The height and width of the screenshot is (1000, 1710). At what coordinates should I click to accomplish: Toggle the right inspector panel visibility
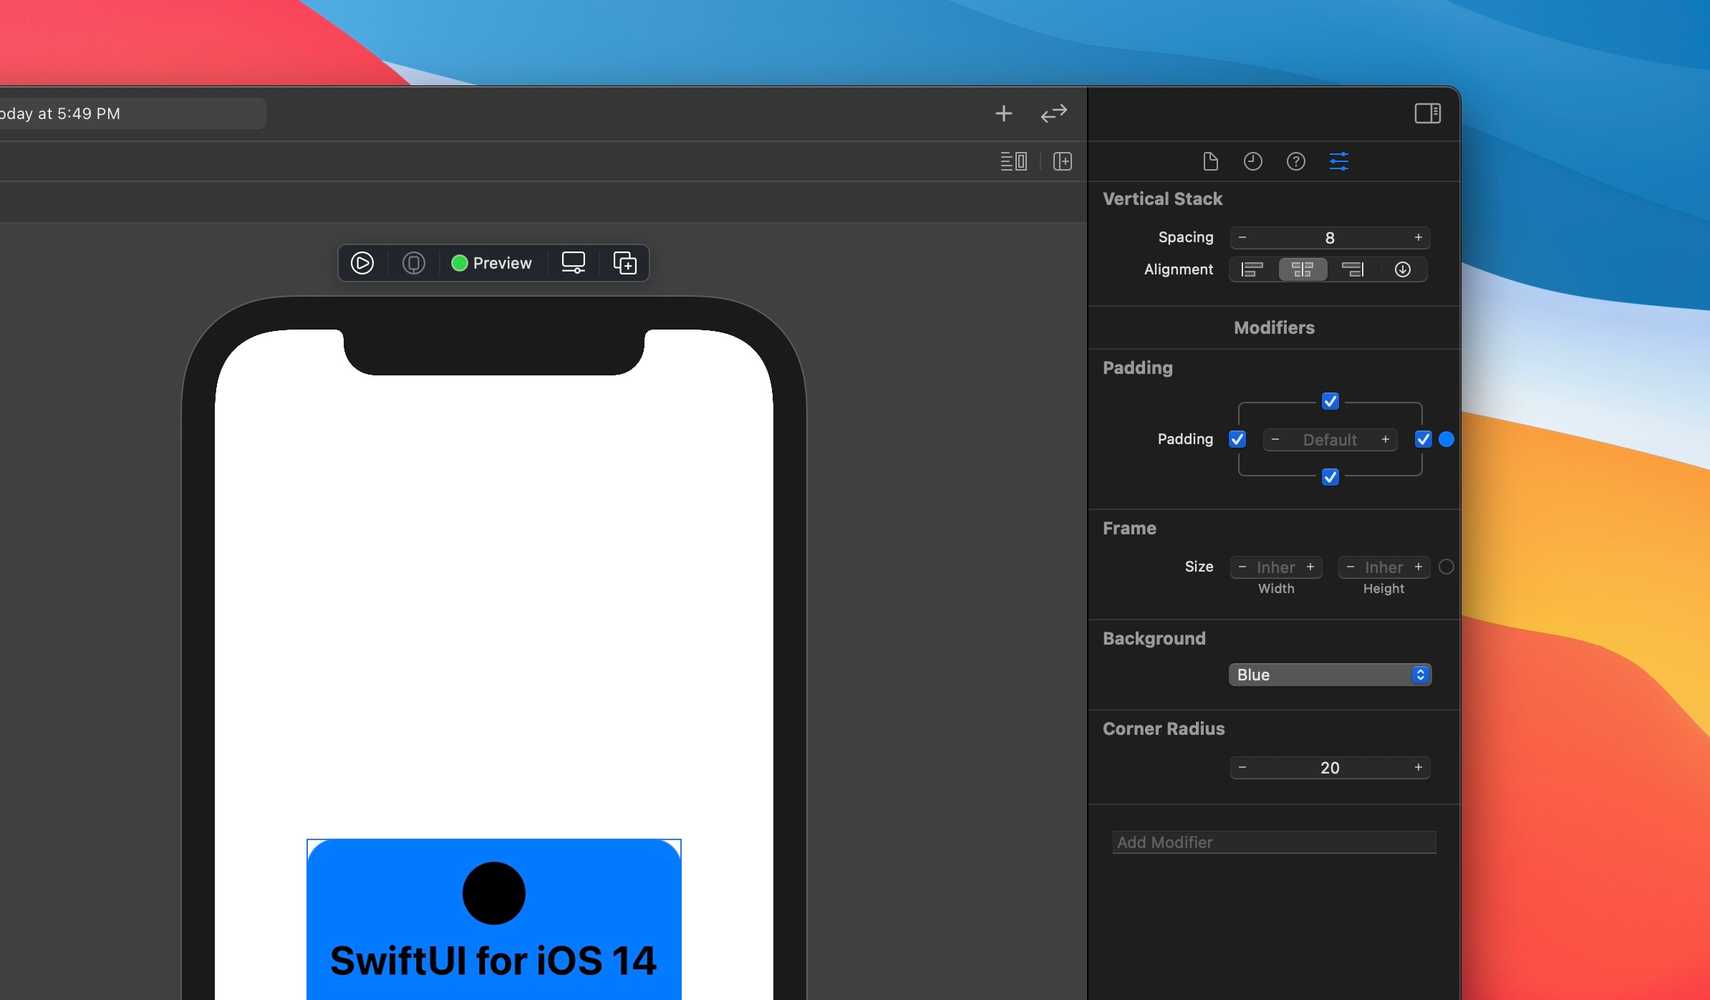click(x=1428, y=113)
